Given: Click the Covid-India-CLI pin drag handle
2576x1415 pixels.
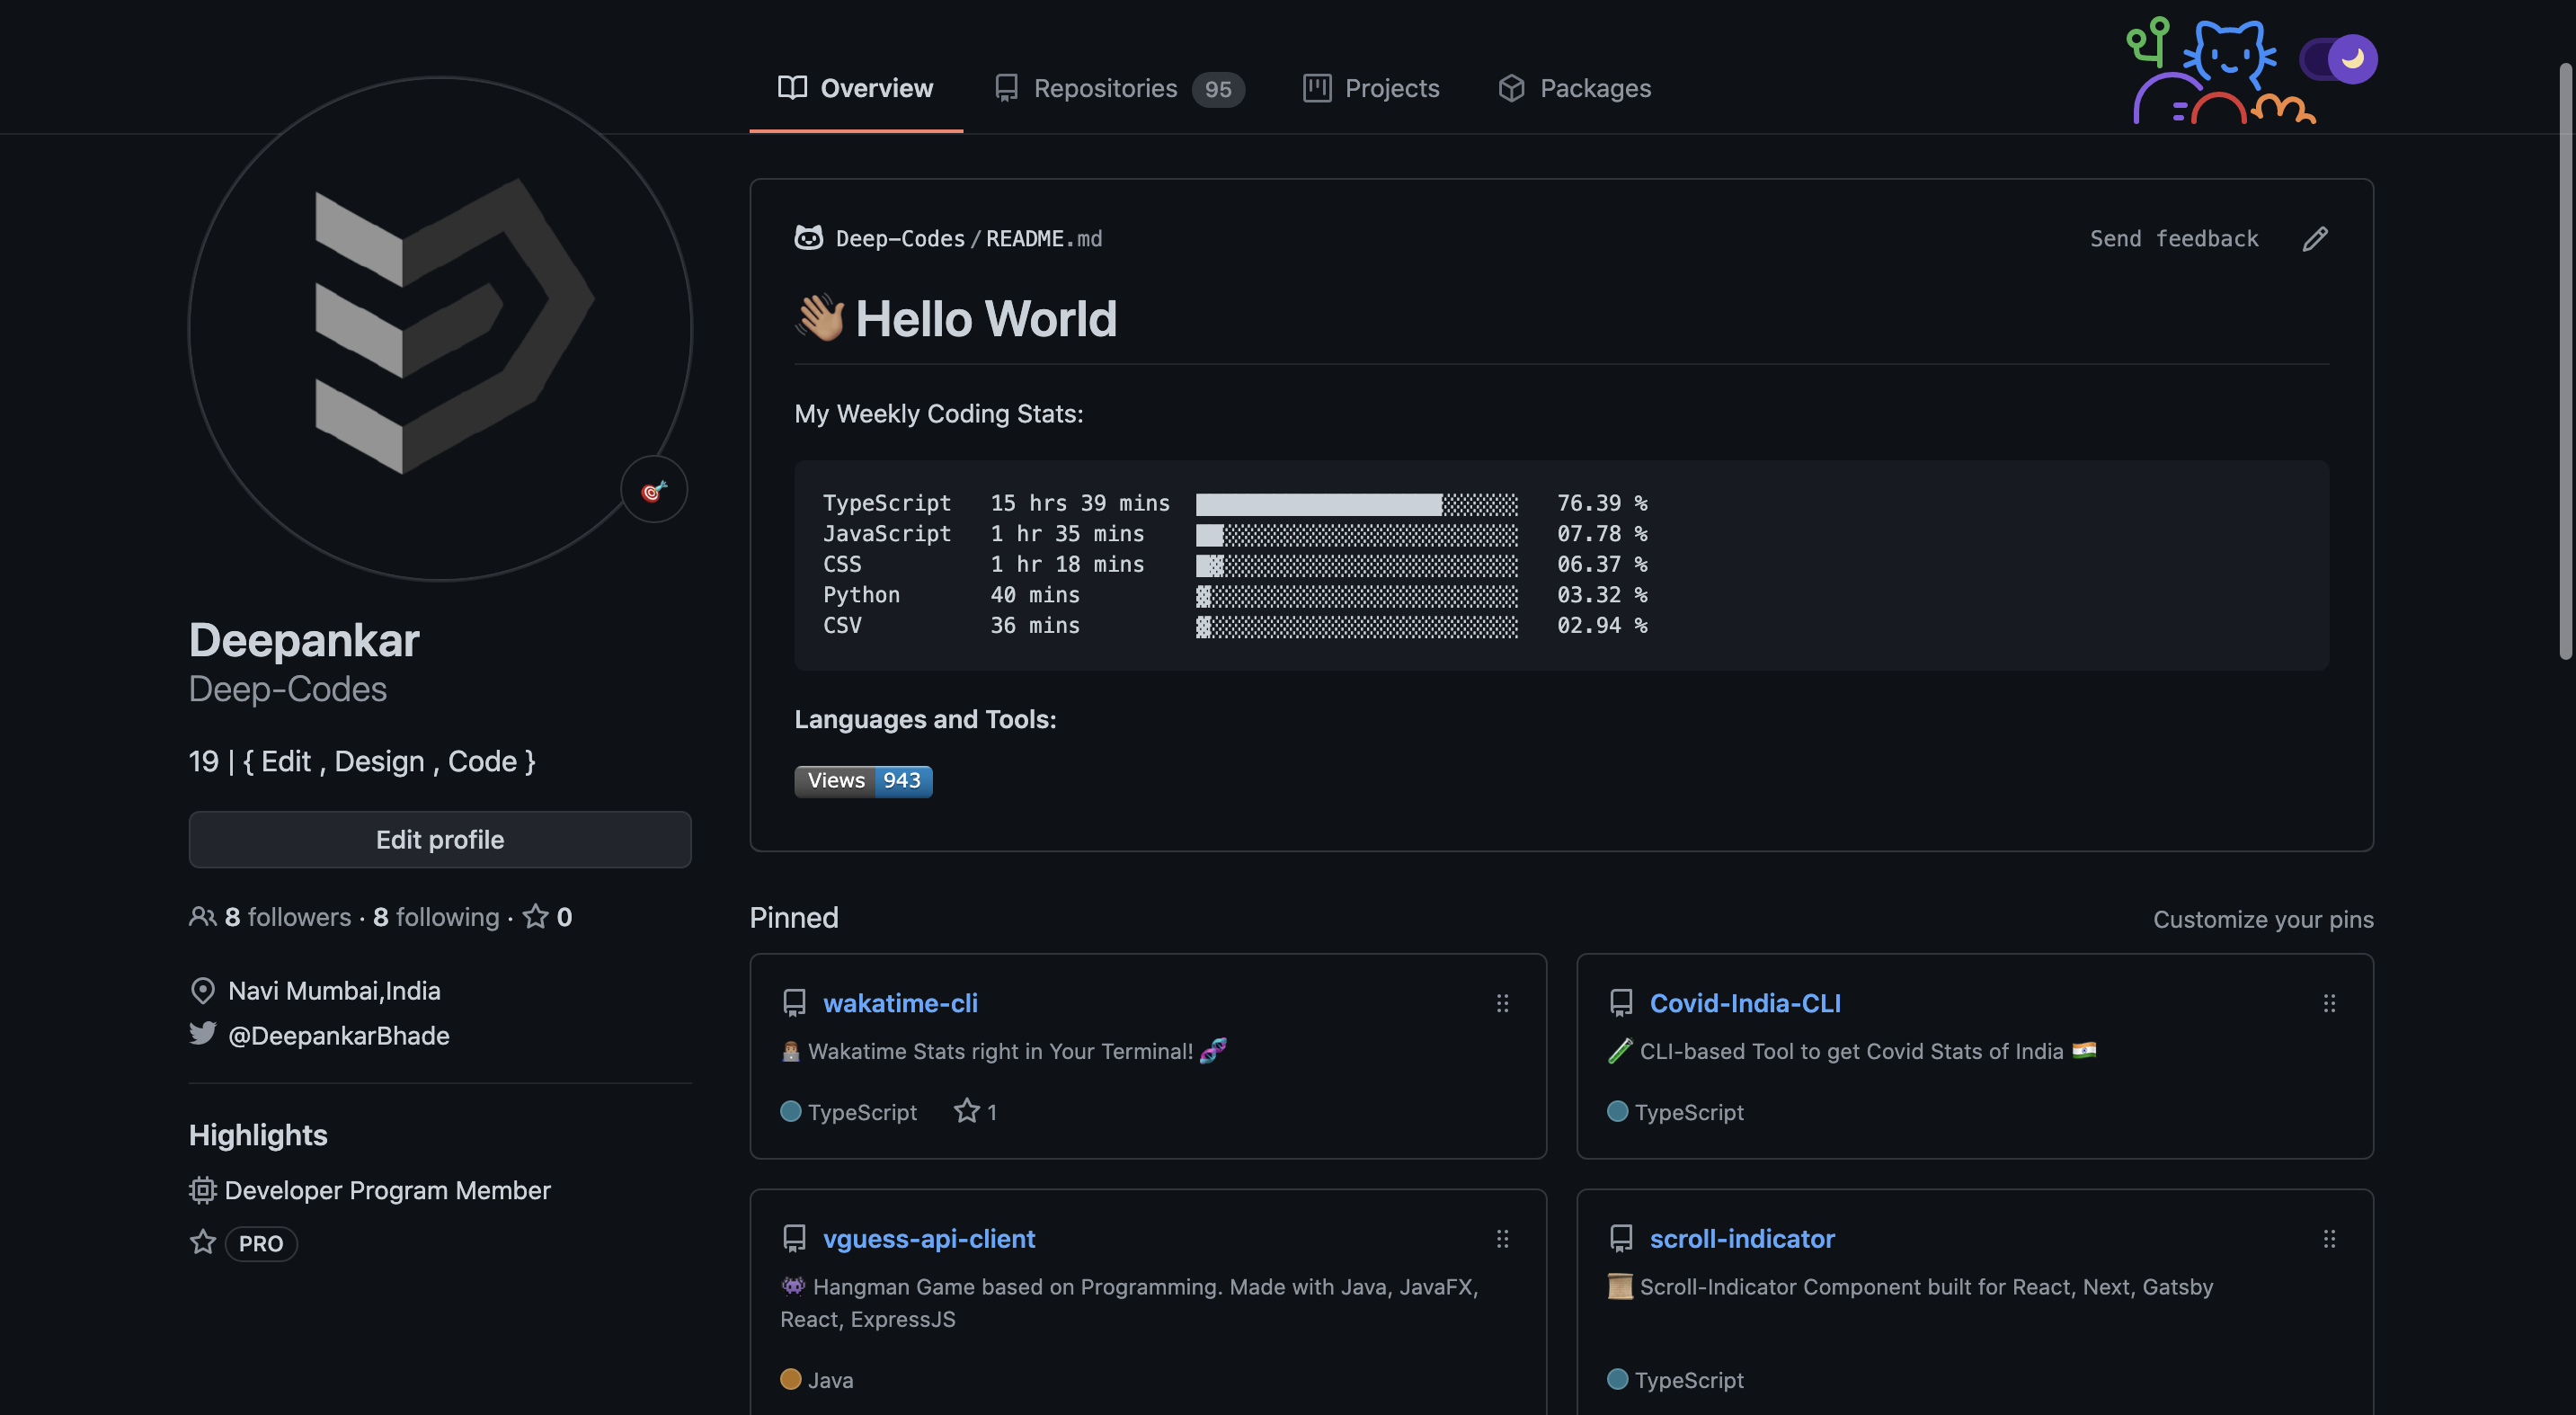Looking at the screenshot, I should (x=2329, y=1003).
